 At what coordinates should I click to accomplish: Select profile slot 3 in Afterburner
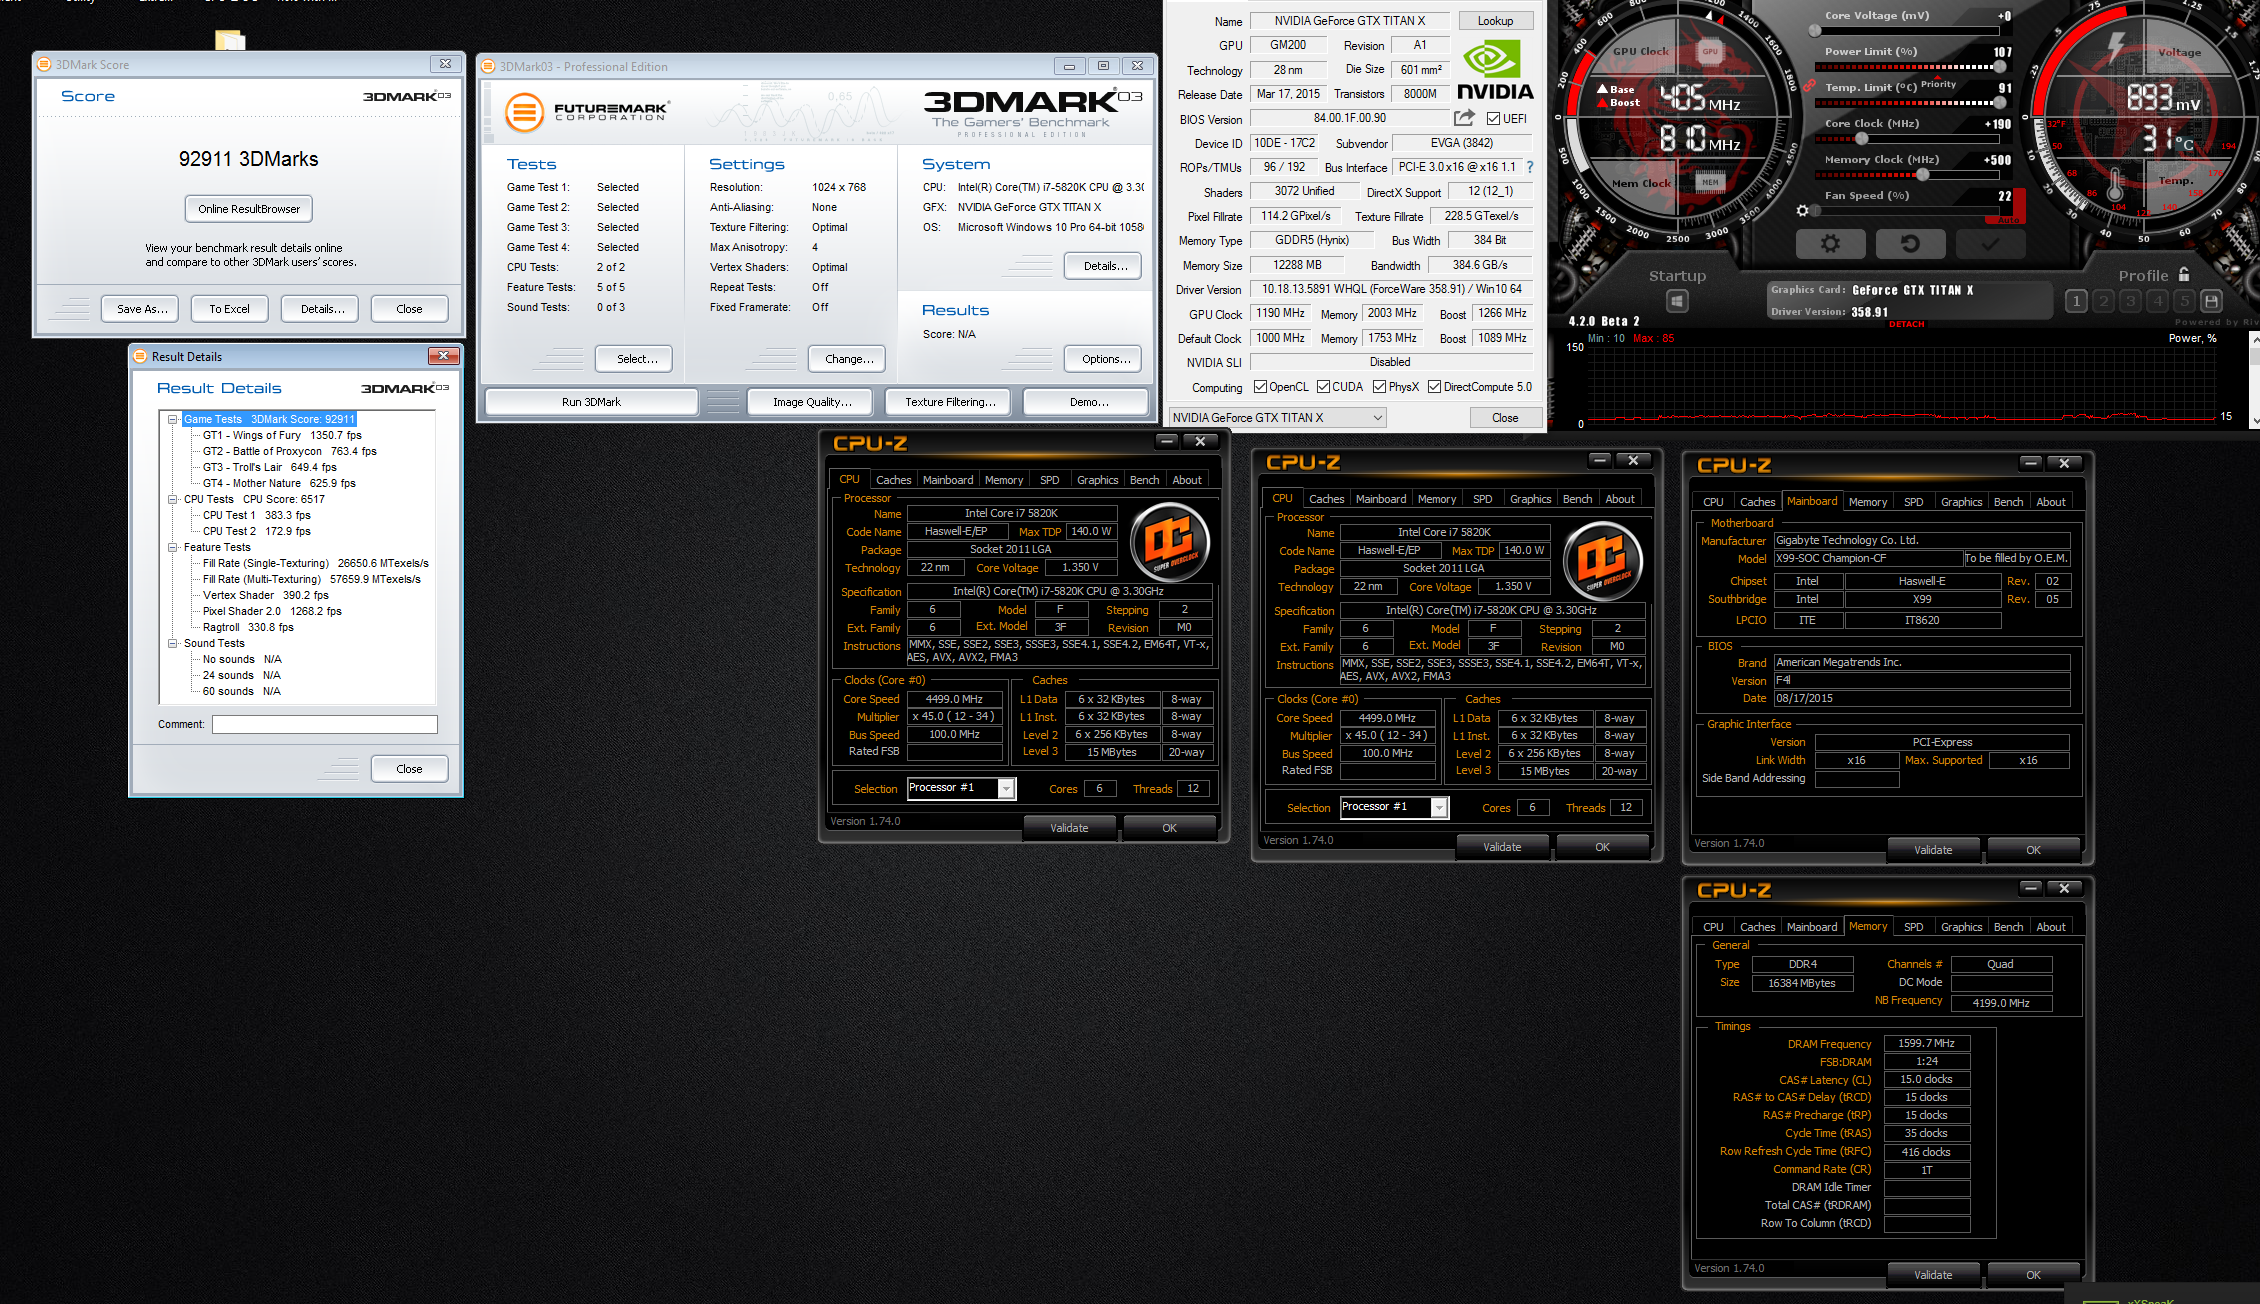(2130, 300)
